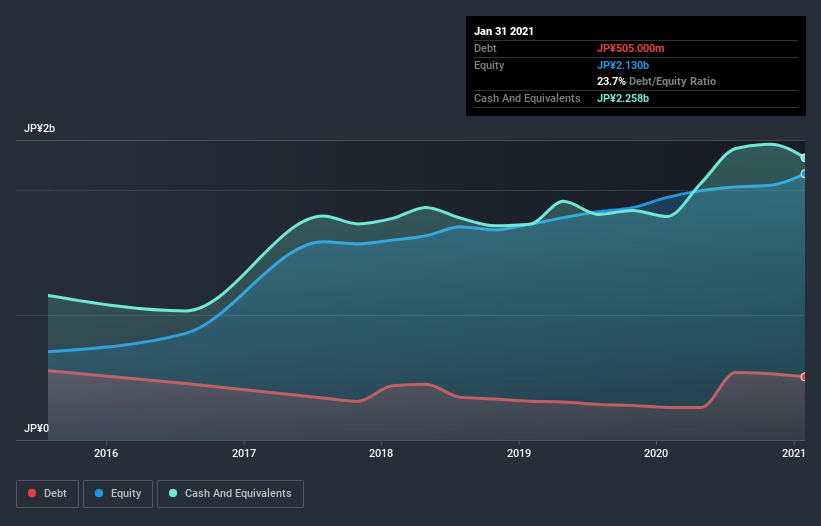Toggle the Equity series legend button
Viewport: 821px width, 526px height.
point(118,494)
